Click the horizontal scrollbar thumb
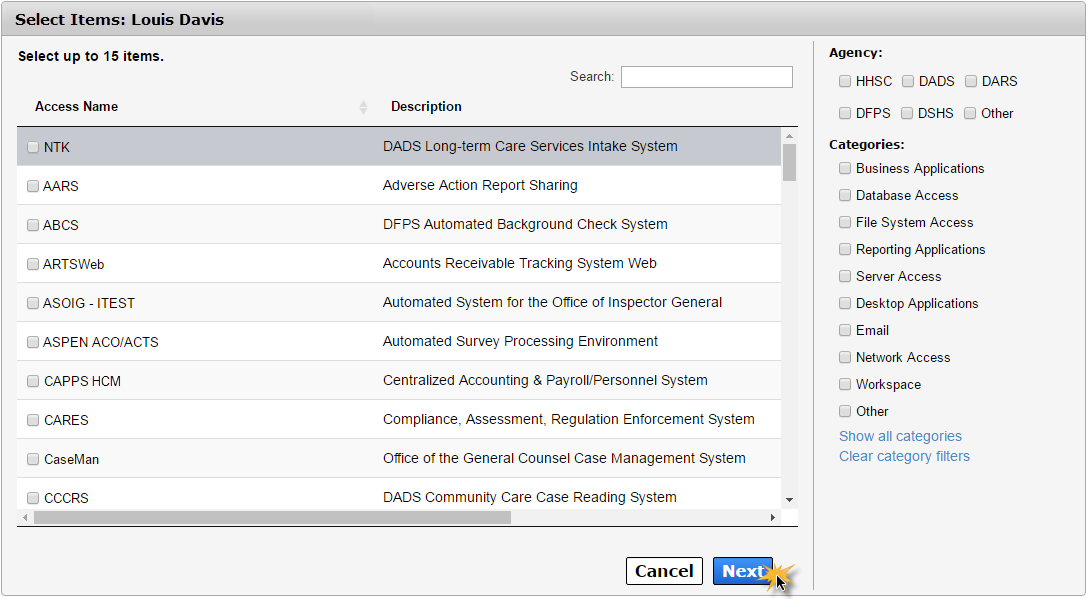Image resolution: width=1089 pixels, height=599 pixels. pos(272,518)
